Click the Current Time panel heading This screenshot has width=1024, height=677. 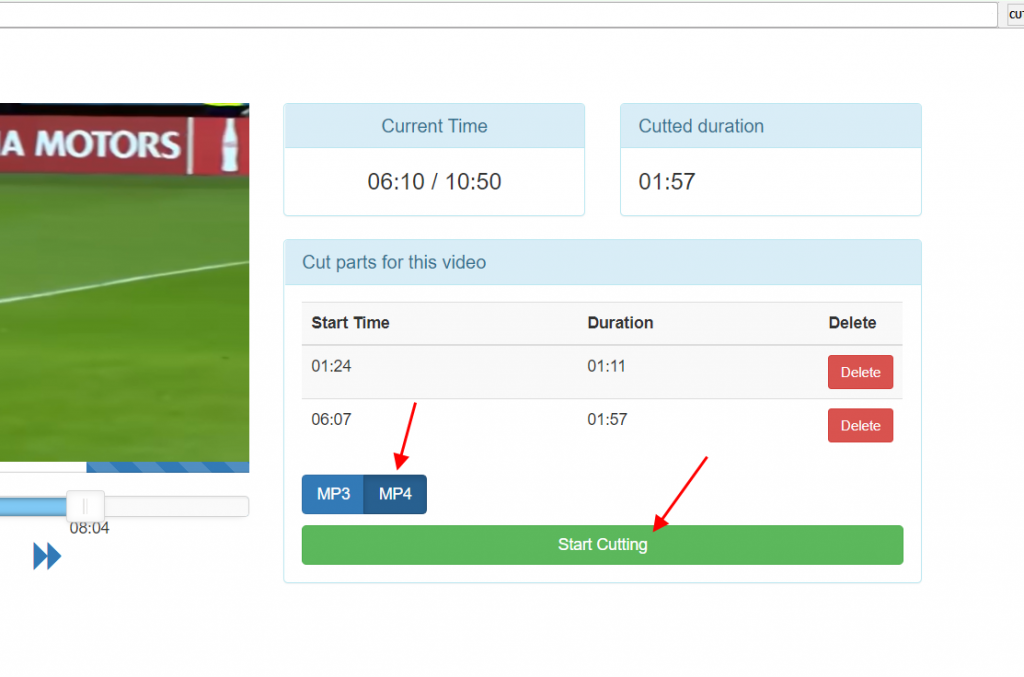click(x=434, y=126)
